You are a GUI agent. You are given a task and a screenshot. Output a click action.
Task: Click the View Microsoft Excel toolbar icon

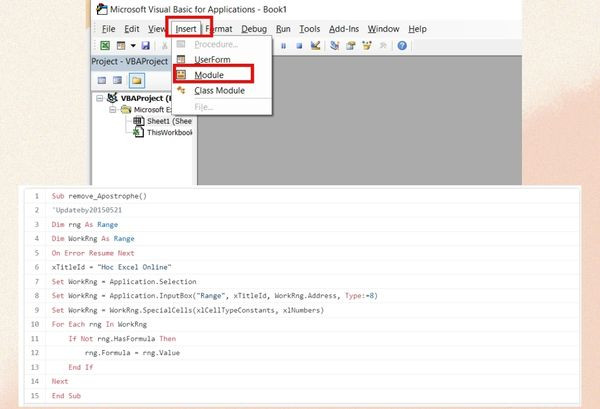pyautogui.click(x=105, y=46)
